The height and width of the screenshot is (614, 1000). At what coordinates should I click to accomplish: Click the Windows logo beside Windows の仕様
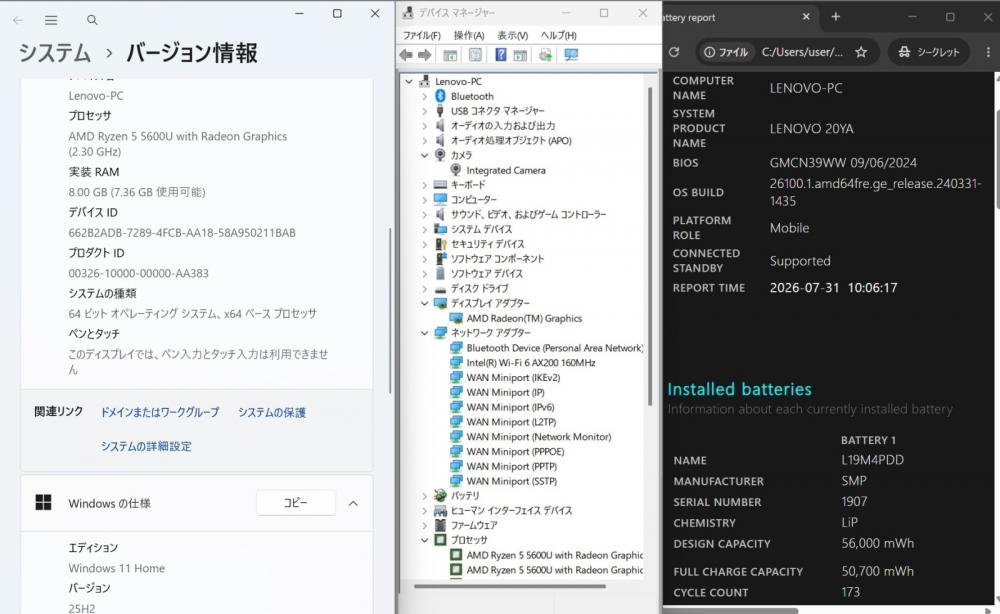coord(43,502)
